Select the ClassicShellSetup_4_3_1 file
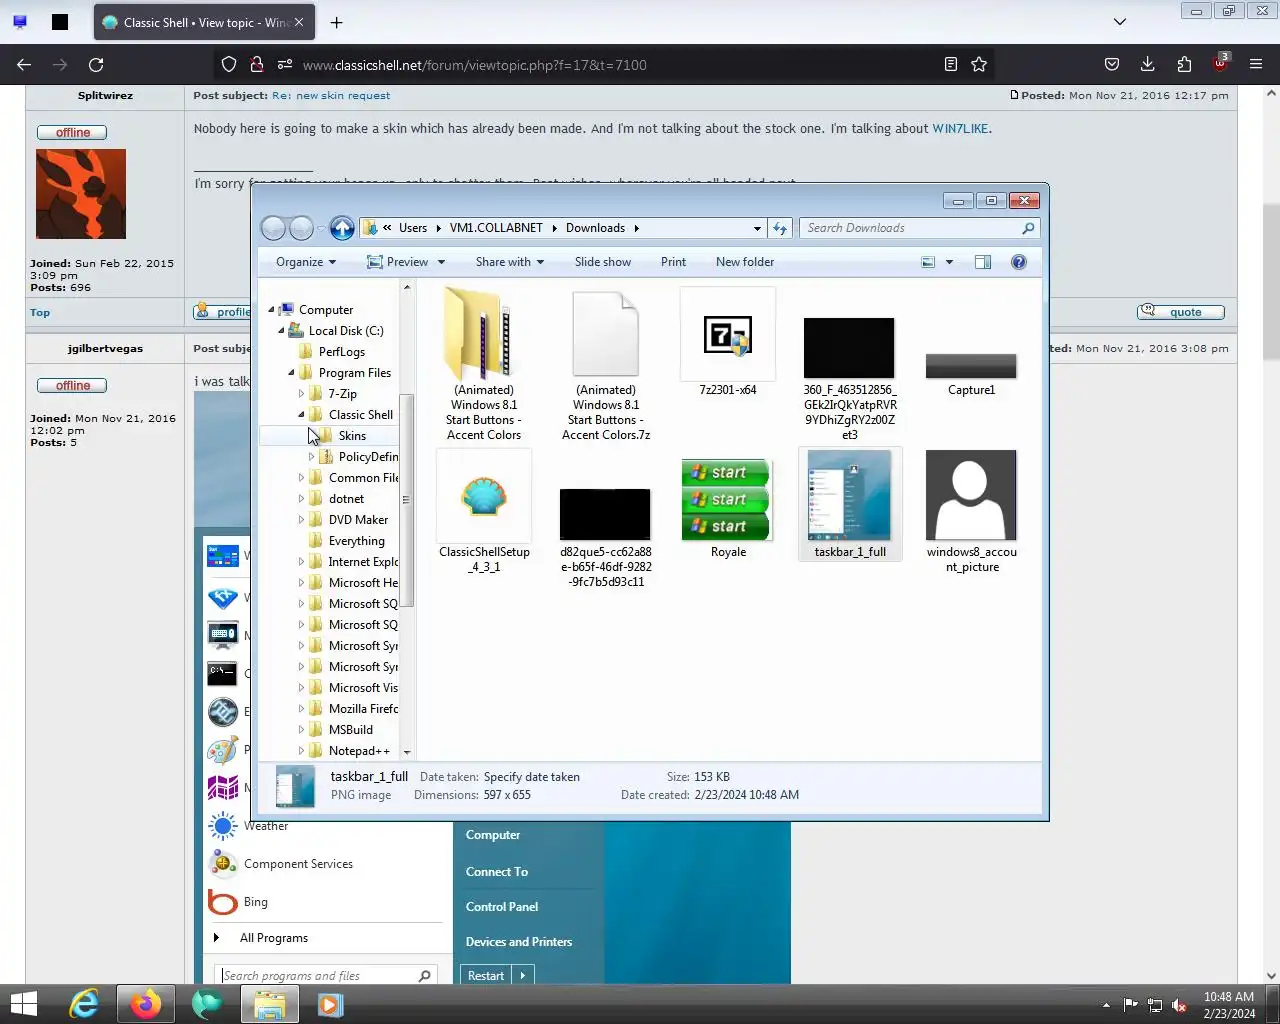This screenshot has height=1024, width=1280. [484, 513]
